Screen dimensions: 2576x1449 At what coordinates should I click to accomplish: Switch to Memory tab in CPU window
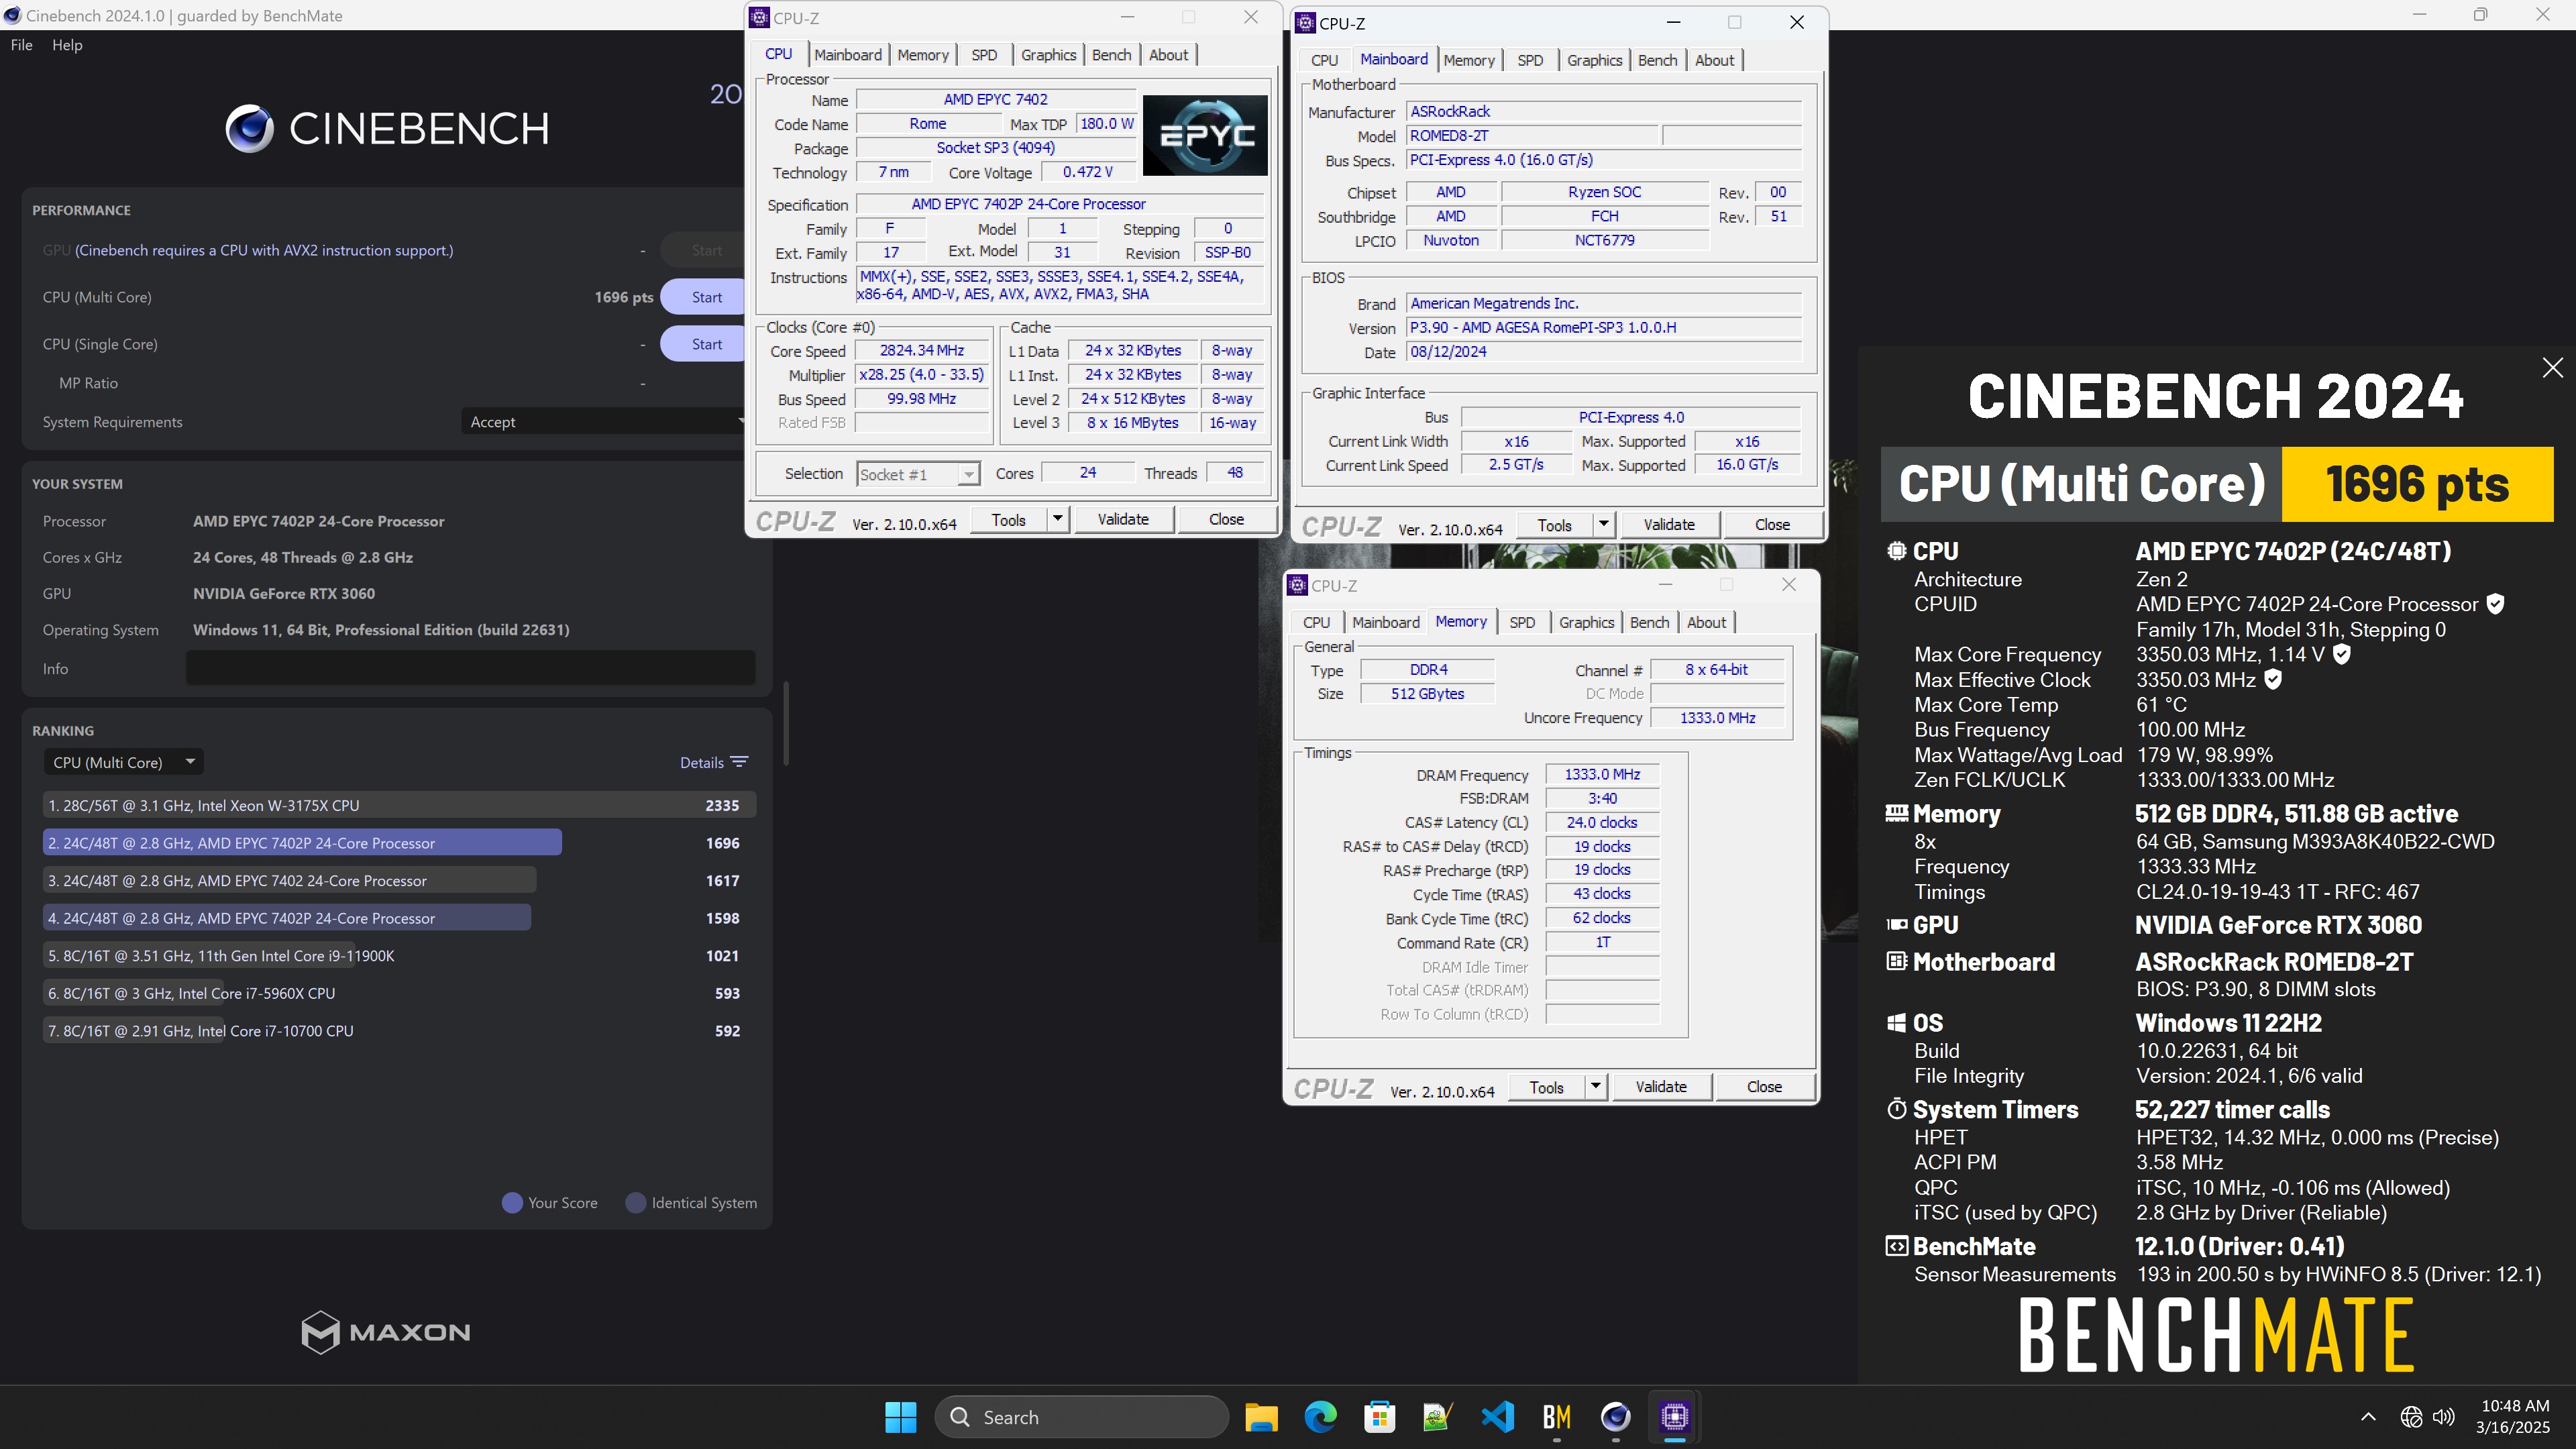click(922, 55)
